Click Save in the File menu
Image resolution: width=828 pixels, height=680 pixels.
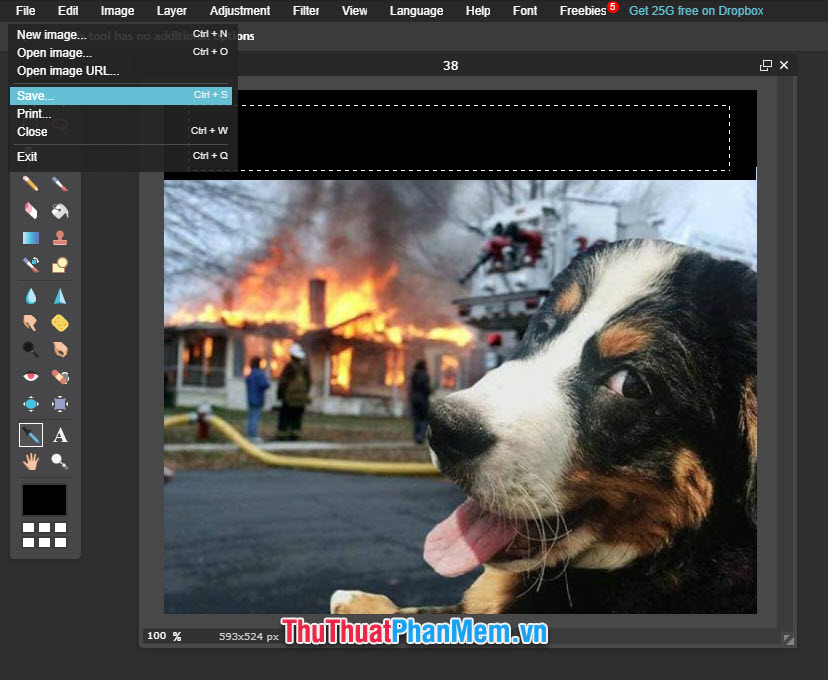[x=33, y=95]
